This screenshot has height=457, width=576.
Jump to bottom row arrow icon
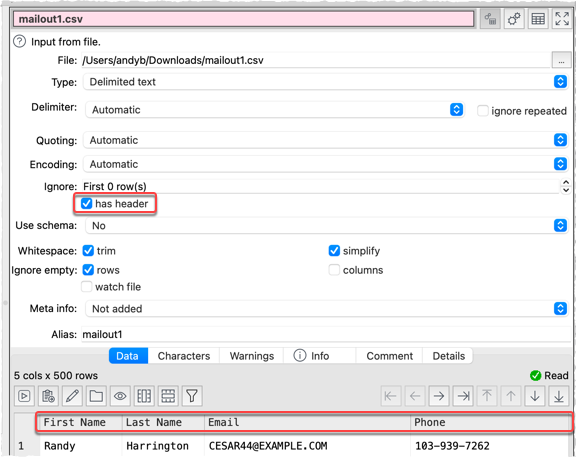559,396
